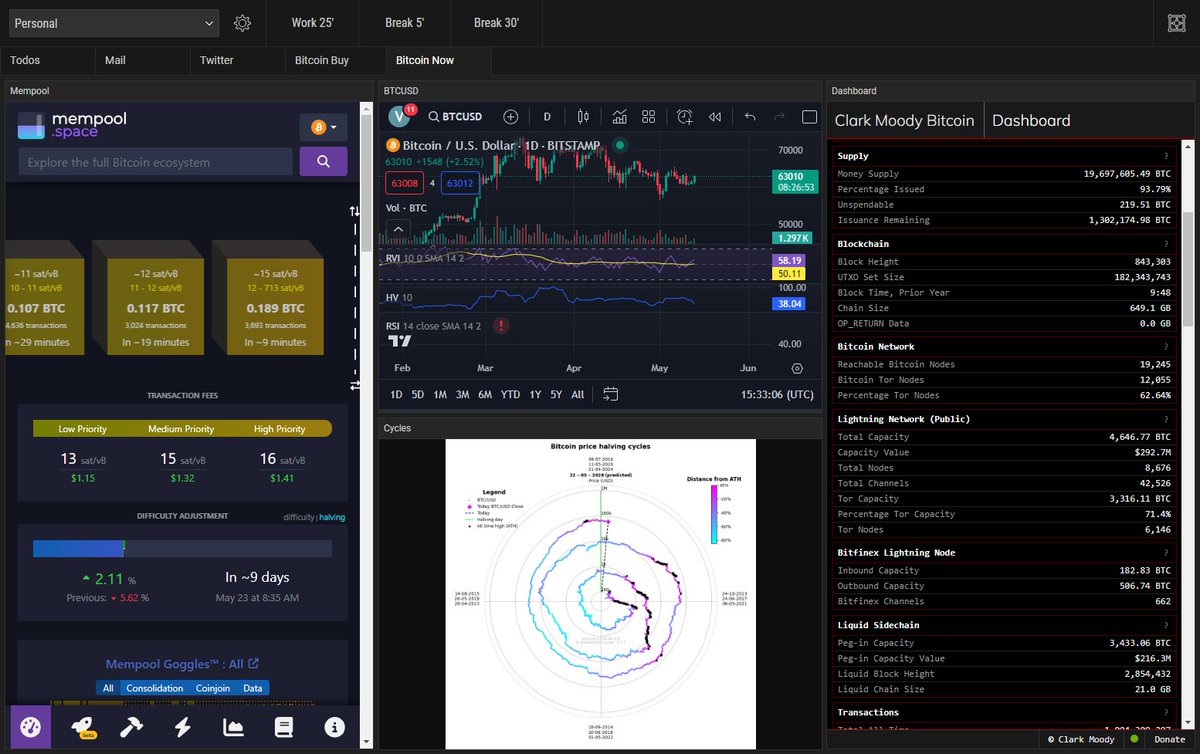This screenshot has height=754, width=1200.
Task: Click the red 63008 sell price button
Action: [x=404, y=183]
